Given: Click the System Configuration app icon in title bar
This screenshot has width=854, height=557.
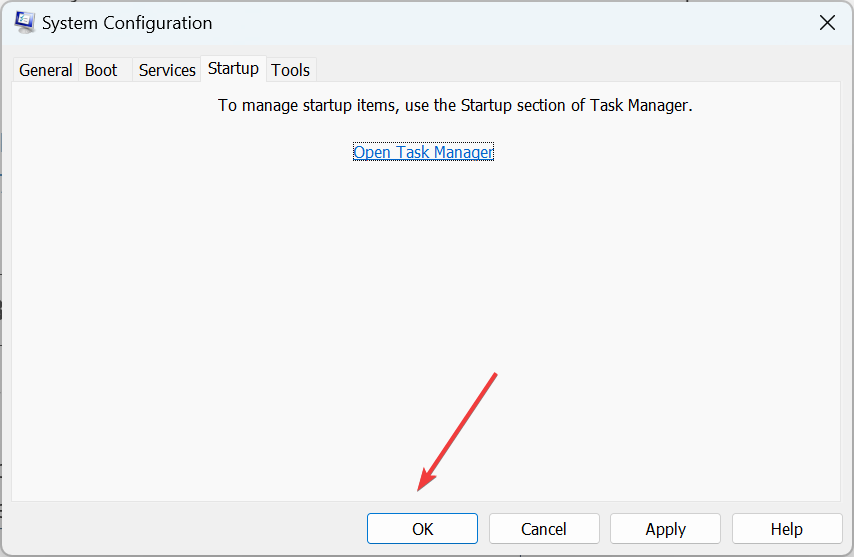Looking at the screenshot, I should click(25, 22).
